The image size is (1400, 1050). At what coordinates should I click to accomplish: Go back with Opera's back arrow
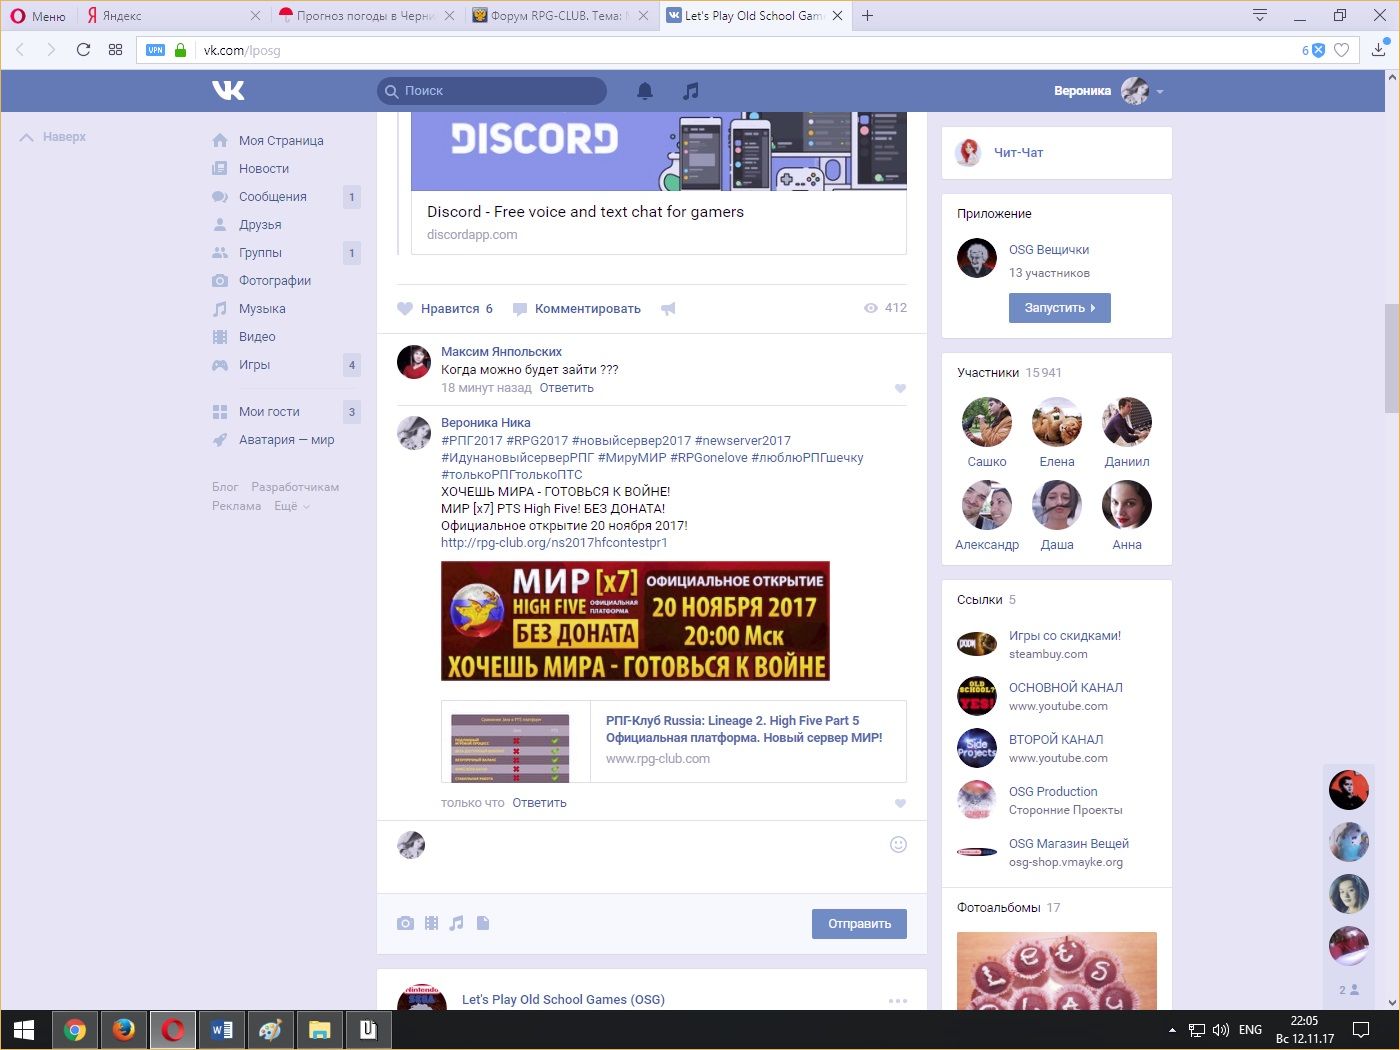click(x=20, y=49)
